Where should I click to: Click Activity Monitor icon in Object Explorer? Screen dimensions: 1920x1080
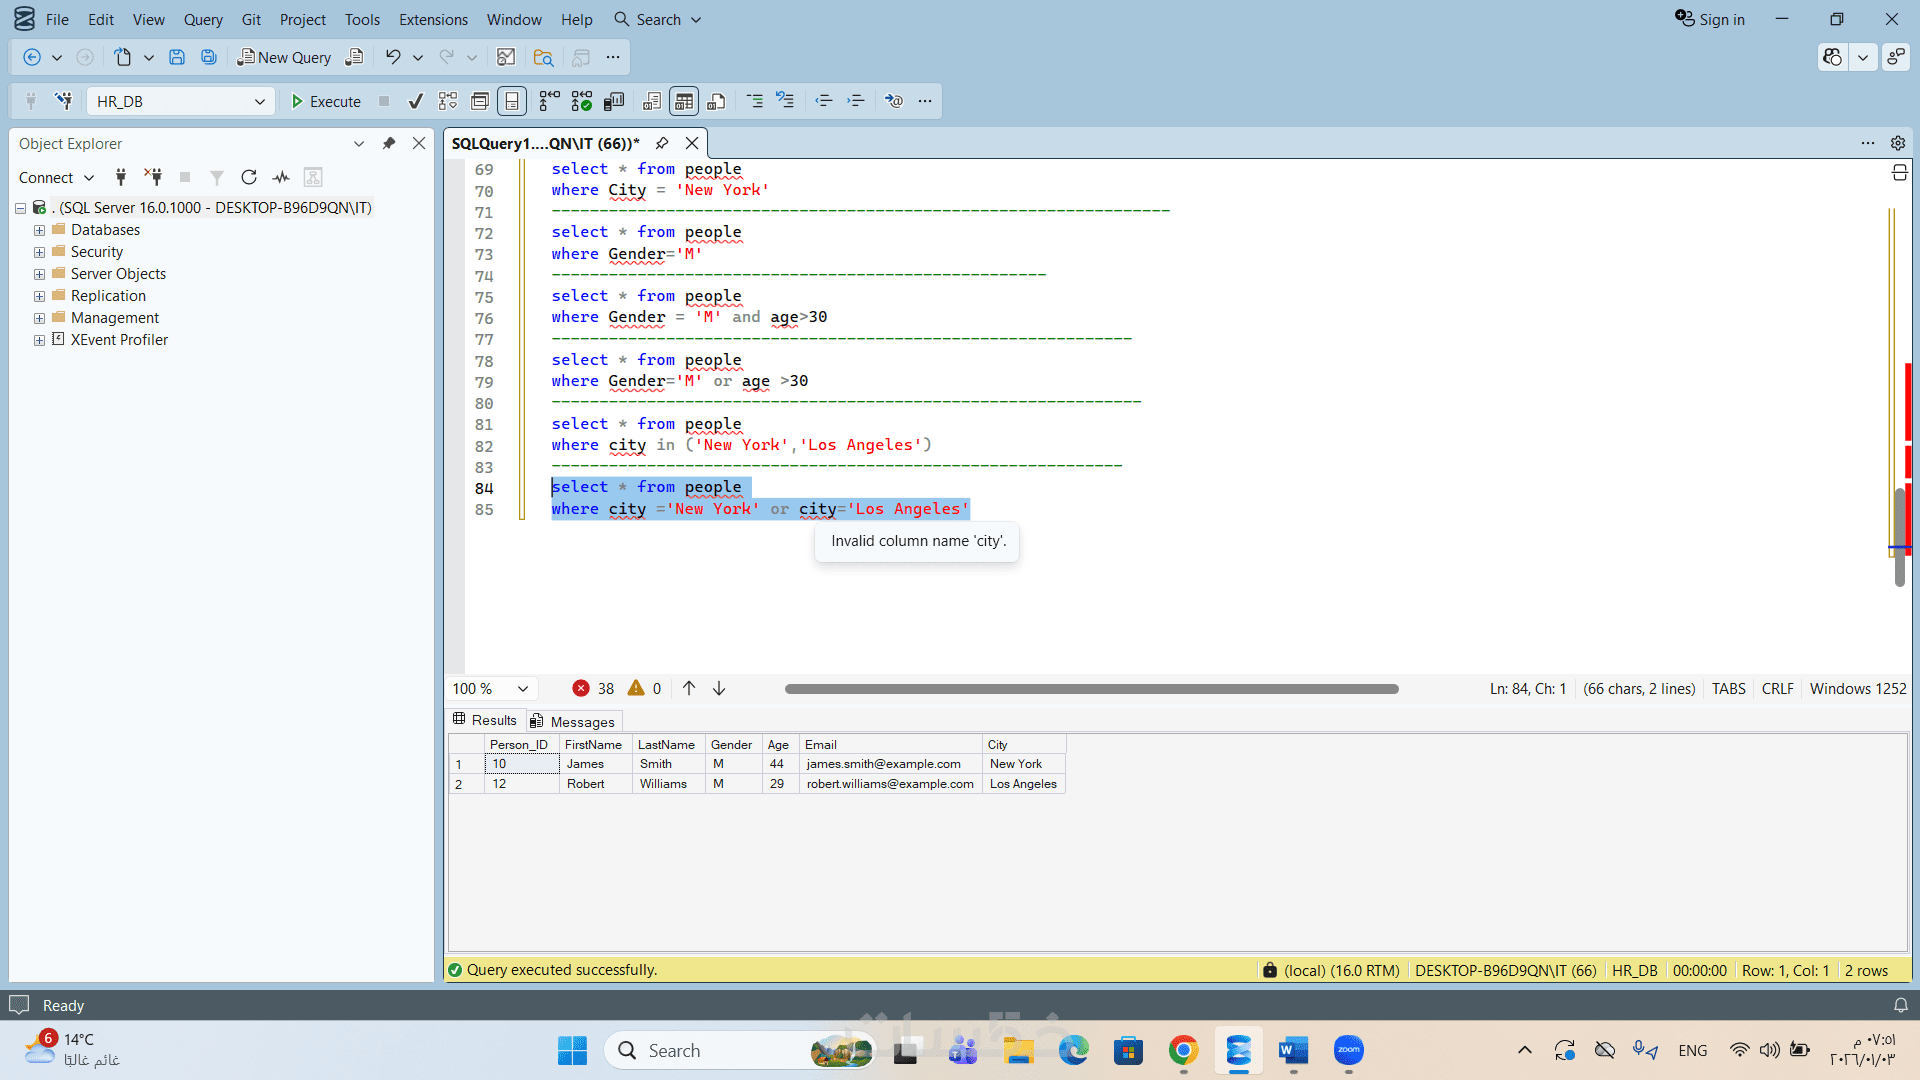[x=281, y=177]
